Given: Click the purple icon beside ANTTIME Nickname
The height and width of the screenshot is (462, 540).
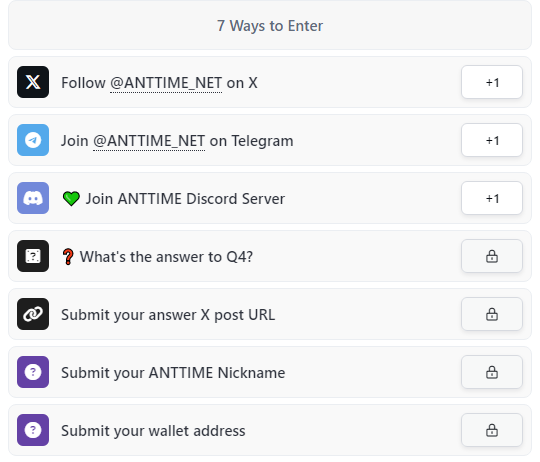Looking at the screenshot, I should 33,372.
